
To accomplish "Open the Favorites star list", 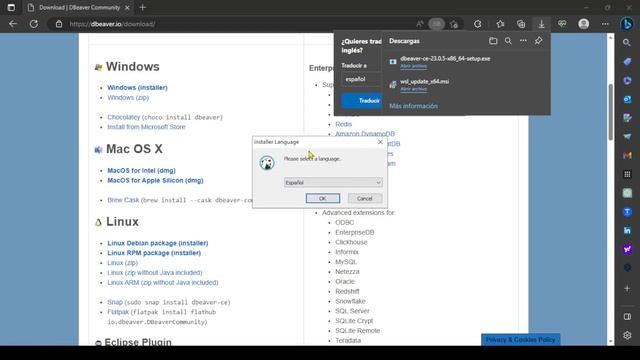I will 500,24.
